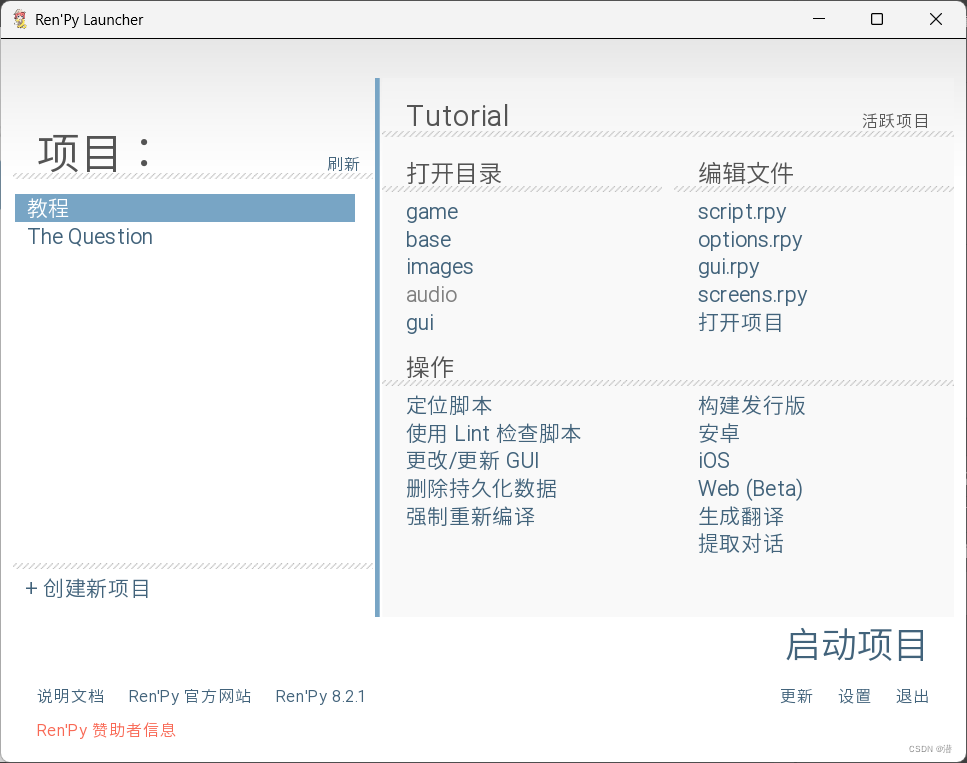Click the 活跃项目 label
967x763 pixels.
pyautogui.click(x=895, y=121)
